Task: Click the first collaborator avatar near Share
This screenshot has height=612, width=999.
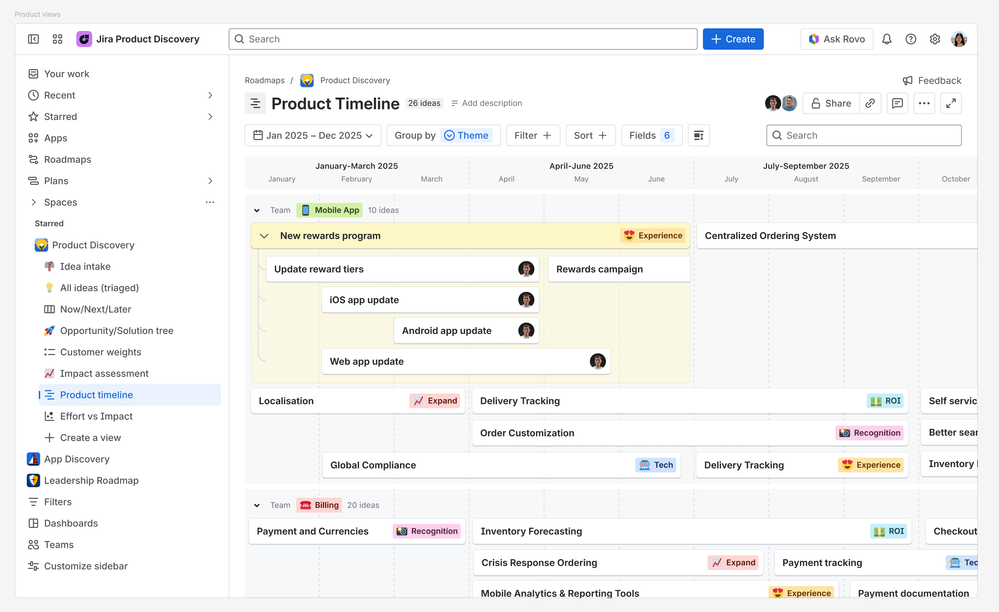Action: (773, 103)
